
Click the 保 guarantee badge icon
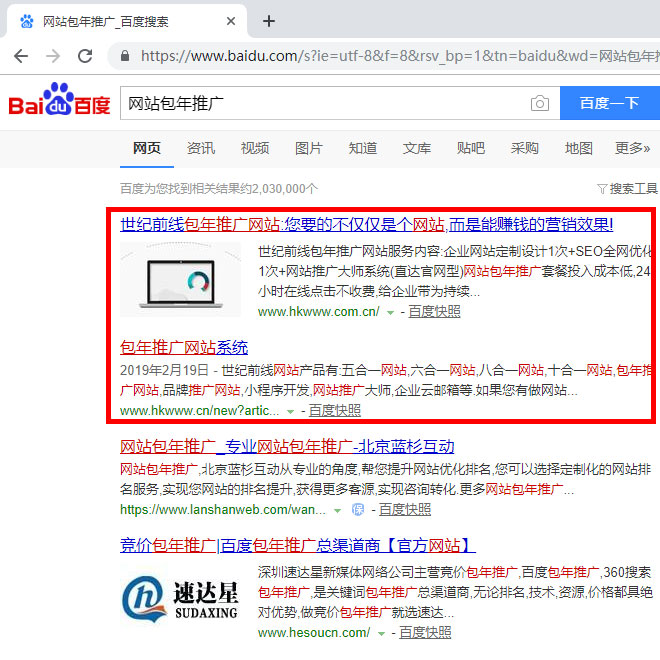358,510
